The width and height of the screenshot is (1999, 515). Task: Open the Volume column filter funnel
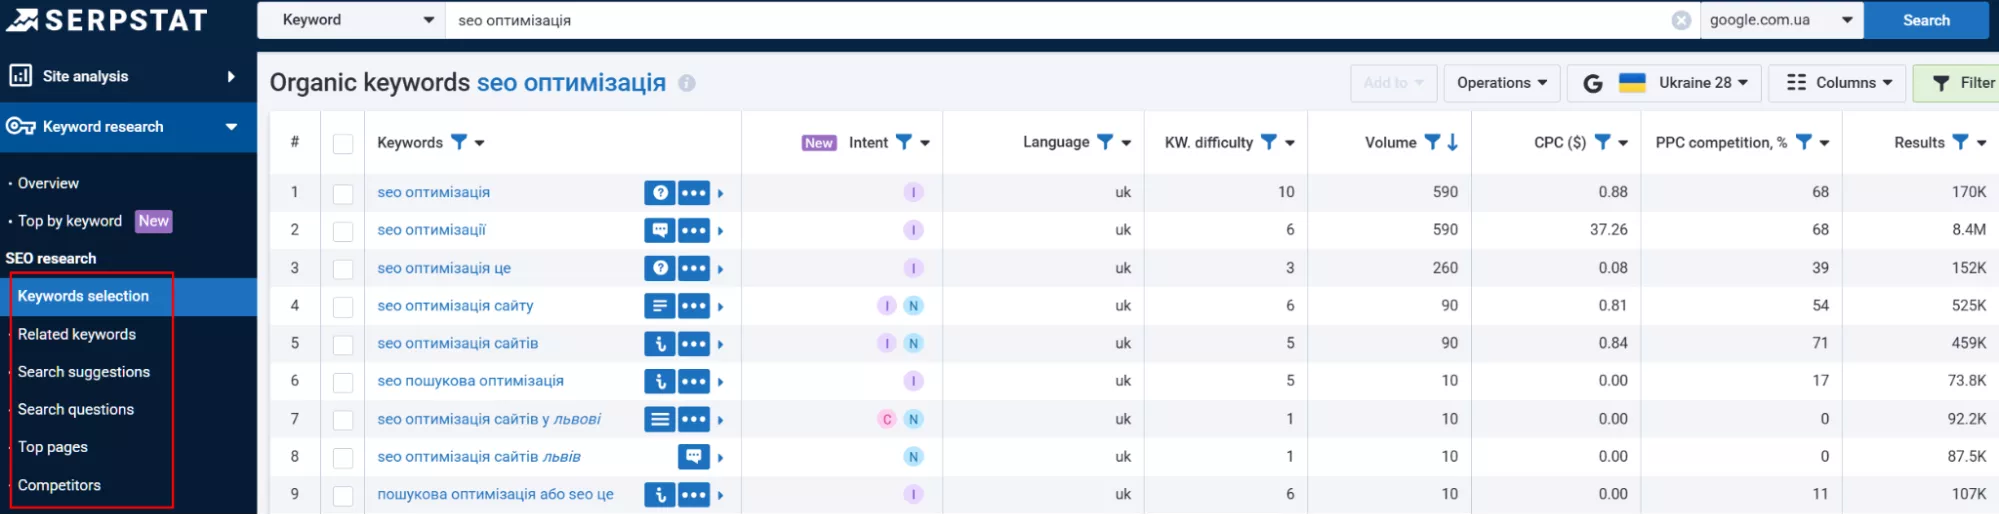pyautogui.click(x=1432, y=142)
